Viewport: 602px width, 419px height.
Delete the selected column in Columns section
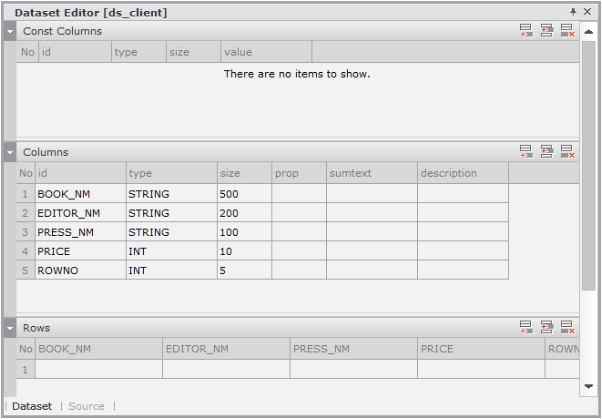pyautogui.click(x=567, y=152)
